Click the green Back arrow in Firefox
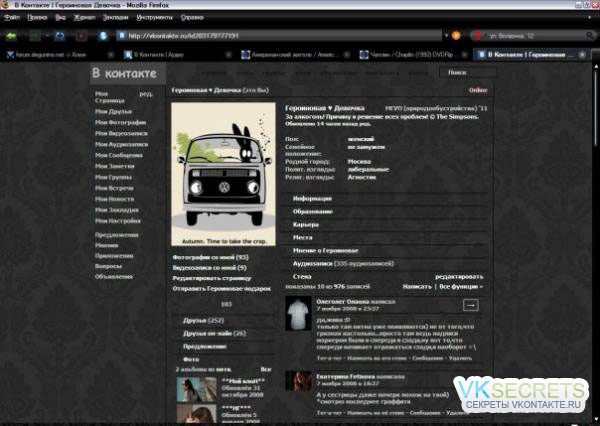The width and height of the screenshot is (600, 426). pyautogui.click(x=11, y=36)
